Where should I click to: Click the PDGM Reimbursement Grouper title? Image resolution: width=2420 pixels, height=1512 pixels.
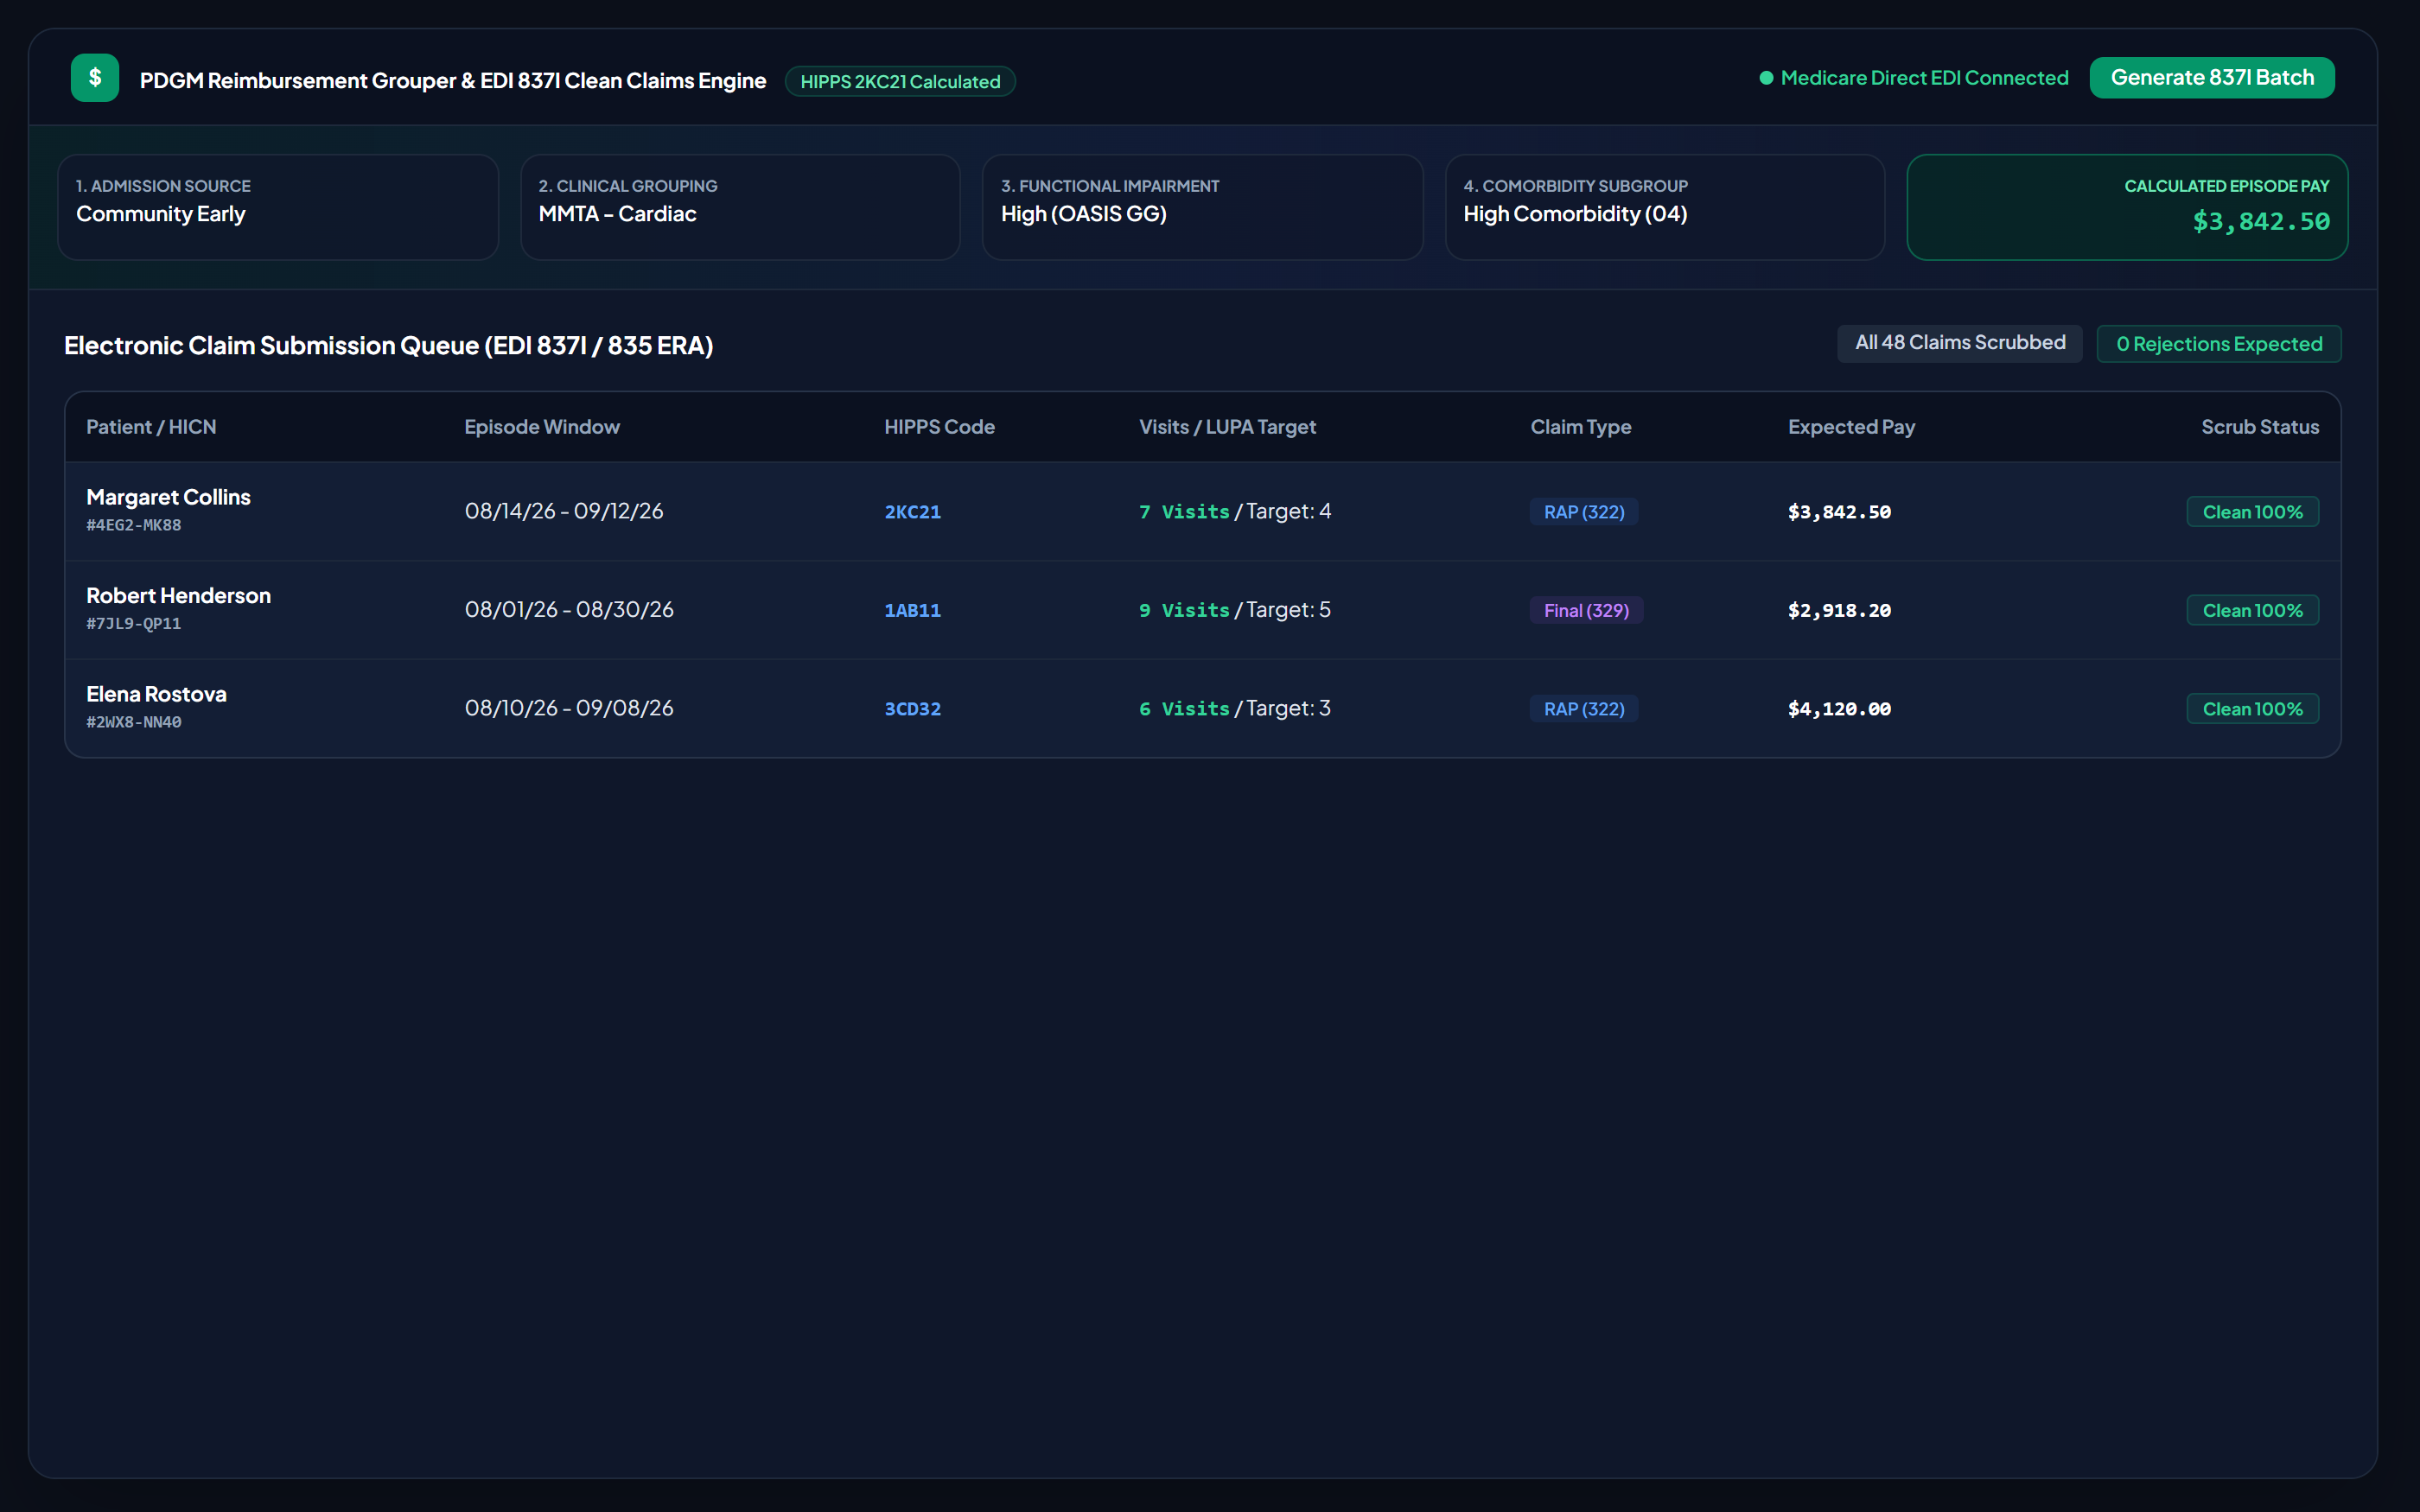point(453,81)
